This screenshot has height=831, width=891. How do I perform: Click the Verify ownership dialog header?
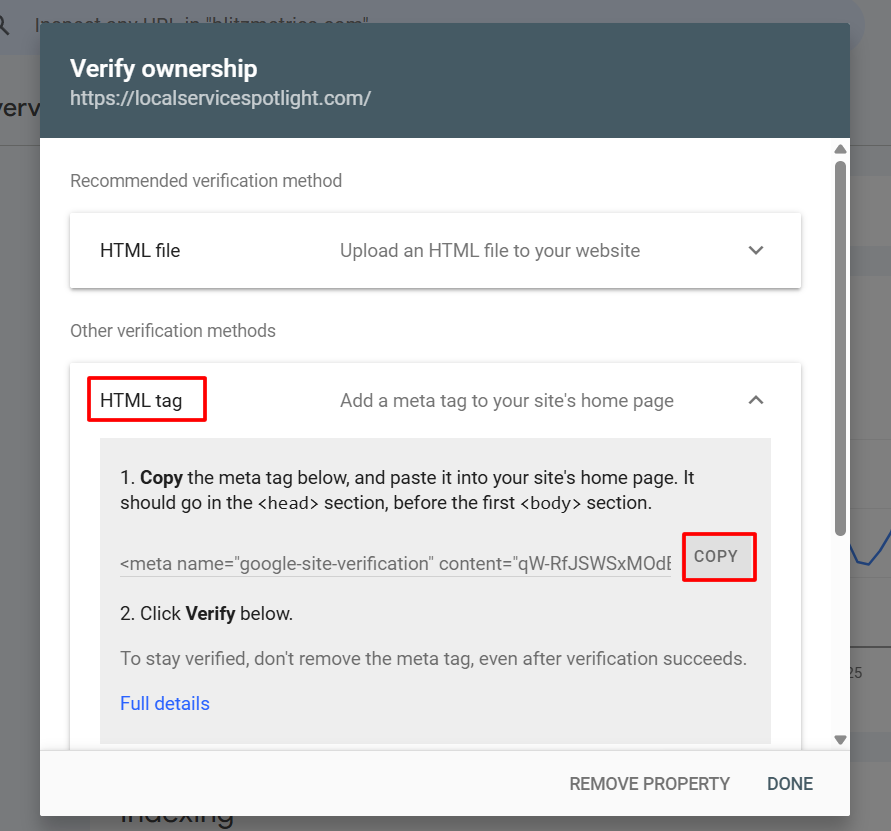(163, 69)
